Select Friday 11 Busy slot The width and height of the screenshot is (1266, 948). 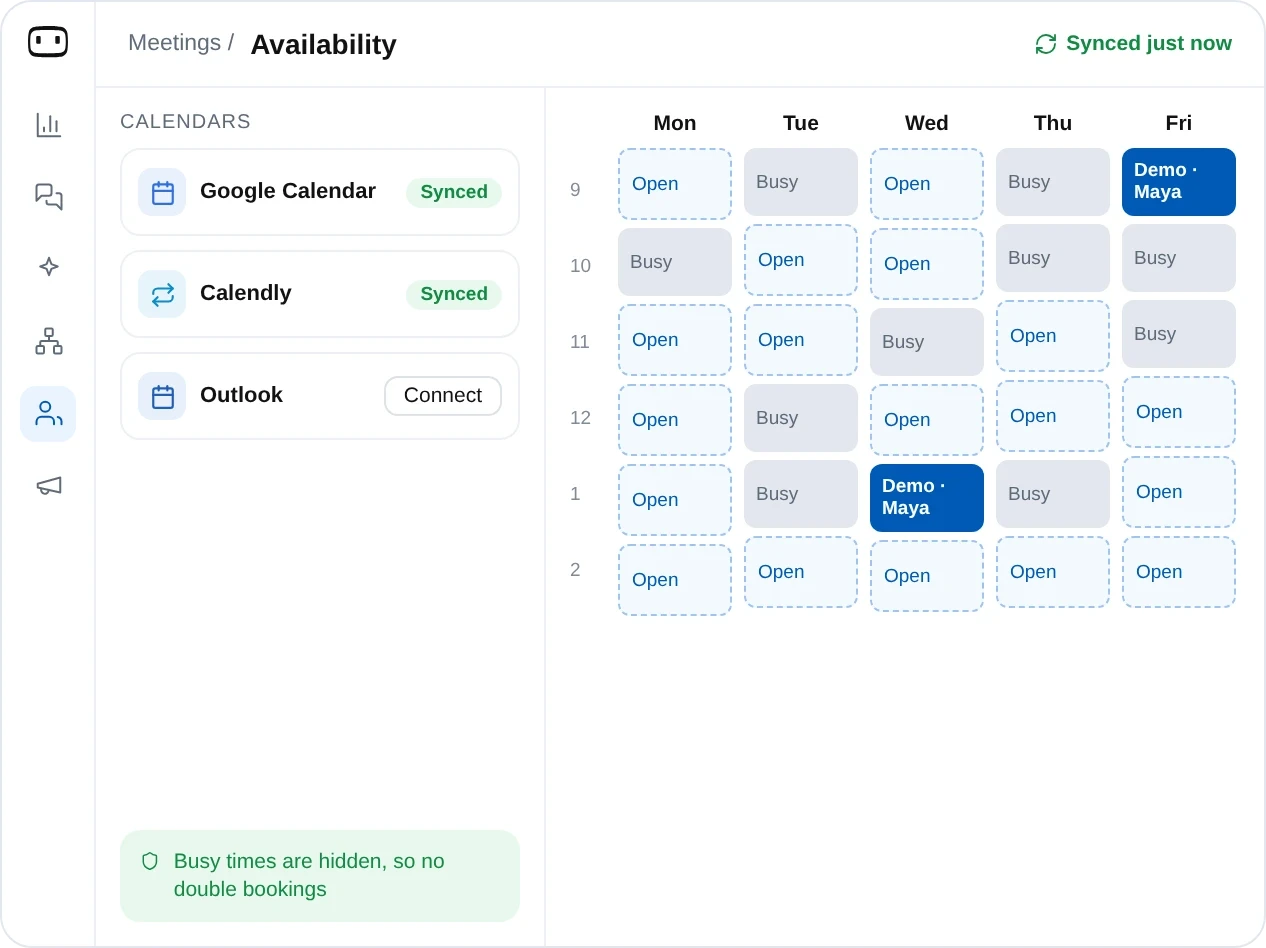coord(1179,334)
